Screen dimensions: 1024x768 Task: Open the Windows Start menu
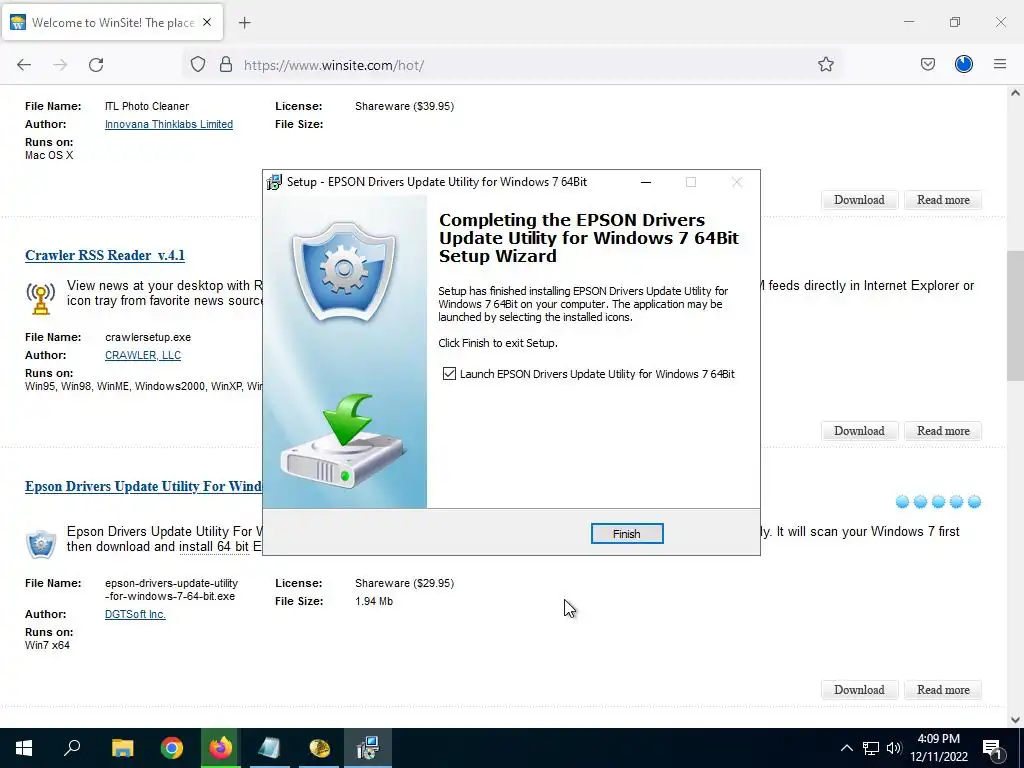click(x=24, y=748)
